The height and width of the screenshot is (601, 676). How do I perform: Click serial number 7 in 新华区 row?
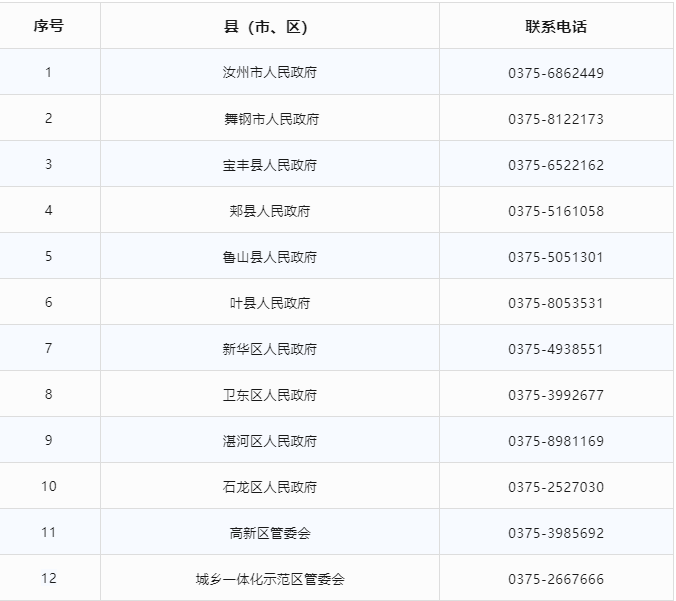pyautogui.click(x=49, y=348)
